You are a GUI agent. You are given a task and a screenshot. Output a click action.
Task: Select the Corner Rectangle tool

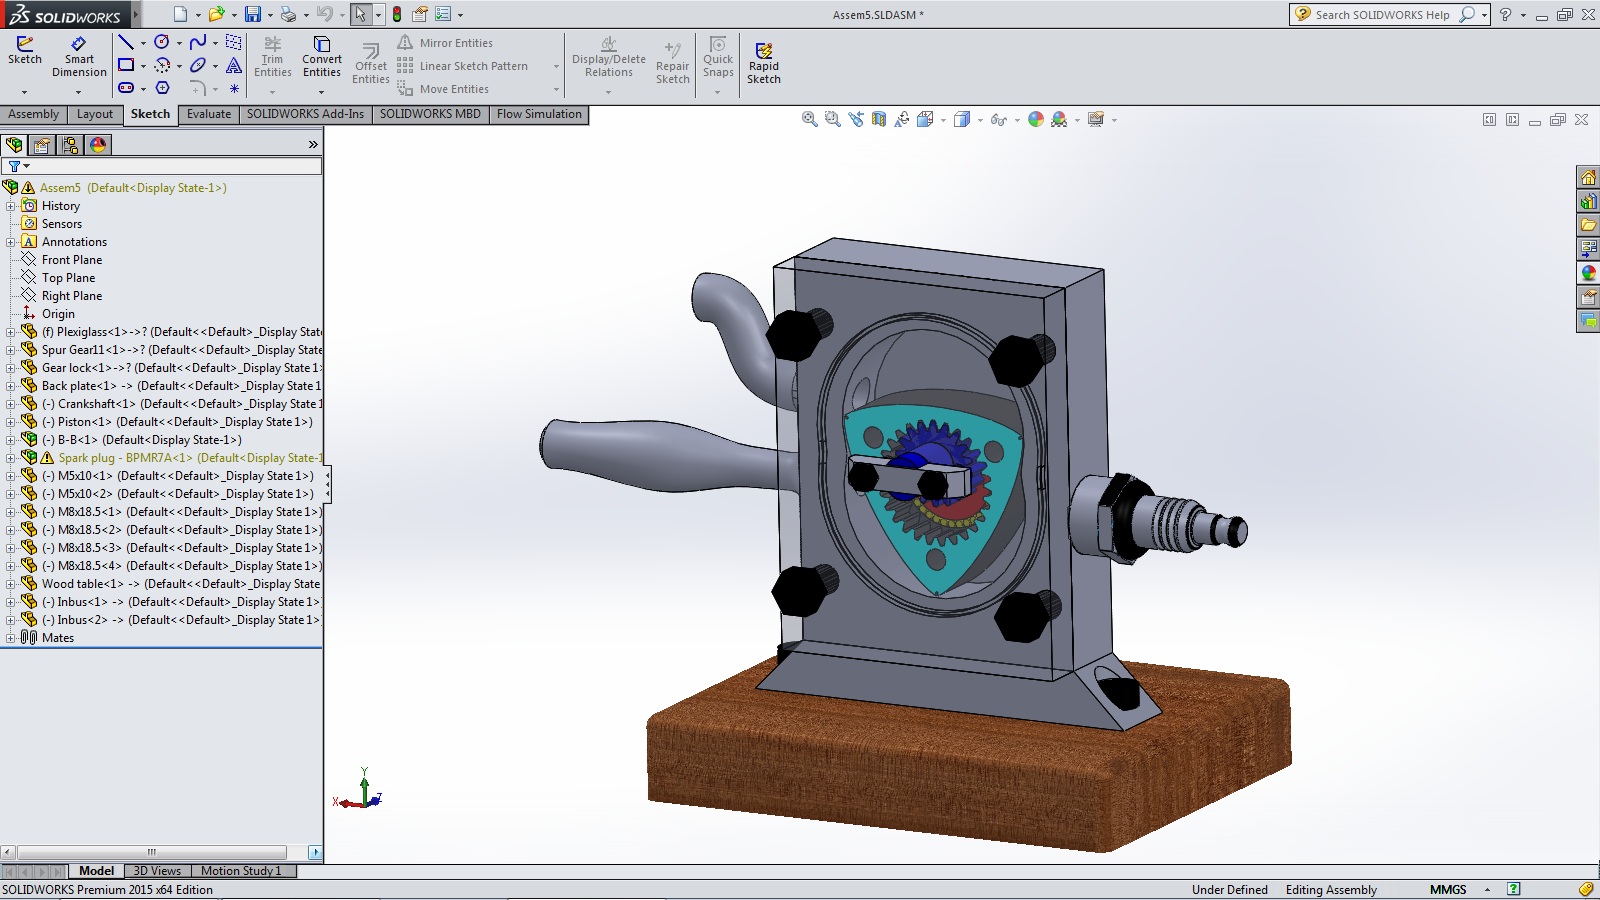(126, 65)
